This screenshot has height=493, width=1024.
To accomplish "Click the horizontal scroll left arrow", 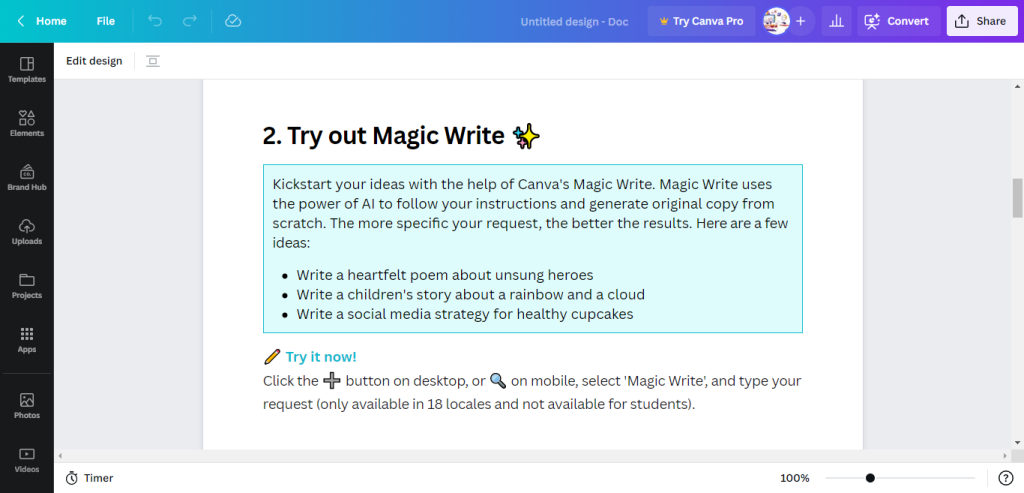I will click(x=60, y=455).
